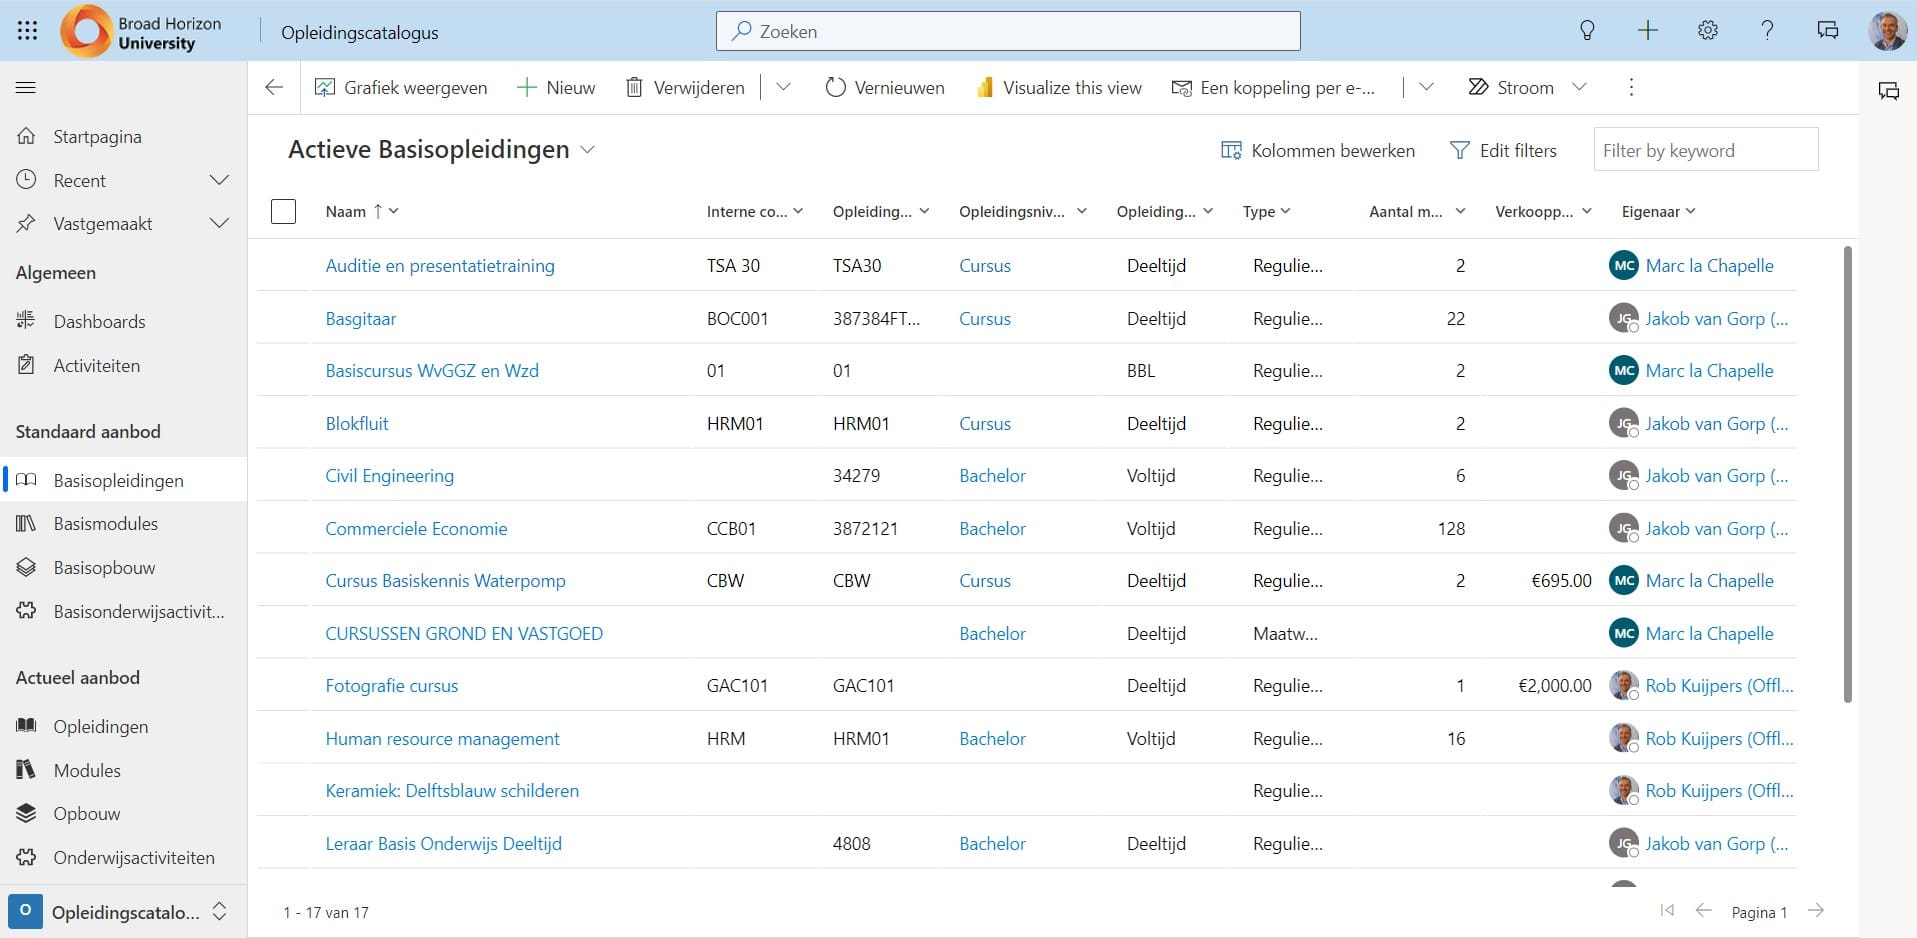1917x938 pixels.
Task: Open Commerciele Economie record link
Action: pos(416,529)
